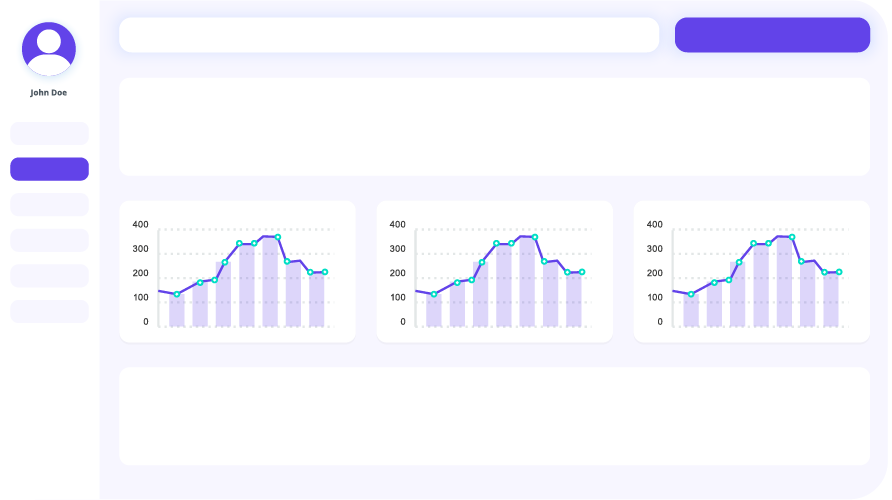
Task: Select sidebar item directly below the purple one
Action: [49, 205]
